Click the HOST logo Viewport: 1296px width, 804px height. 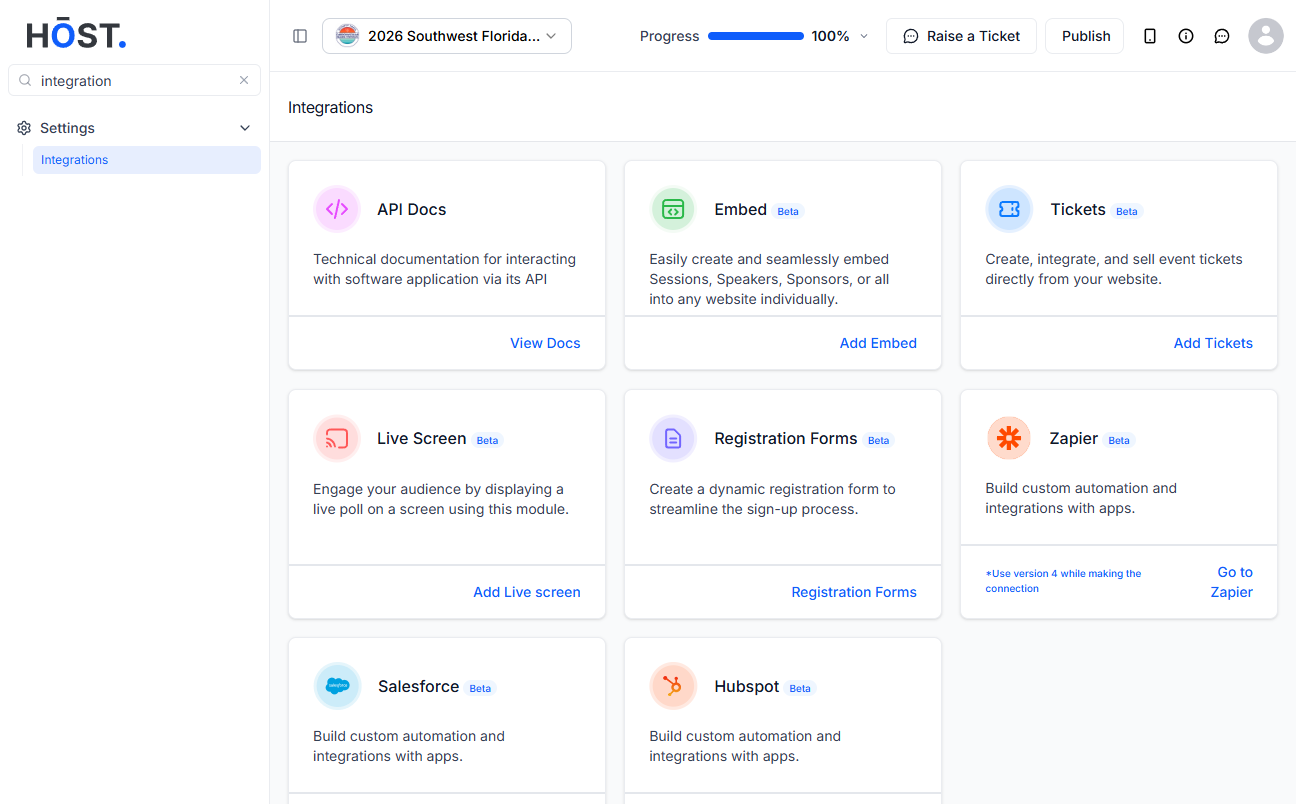pos(76,35)
